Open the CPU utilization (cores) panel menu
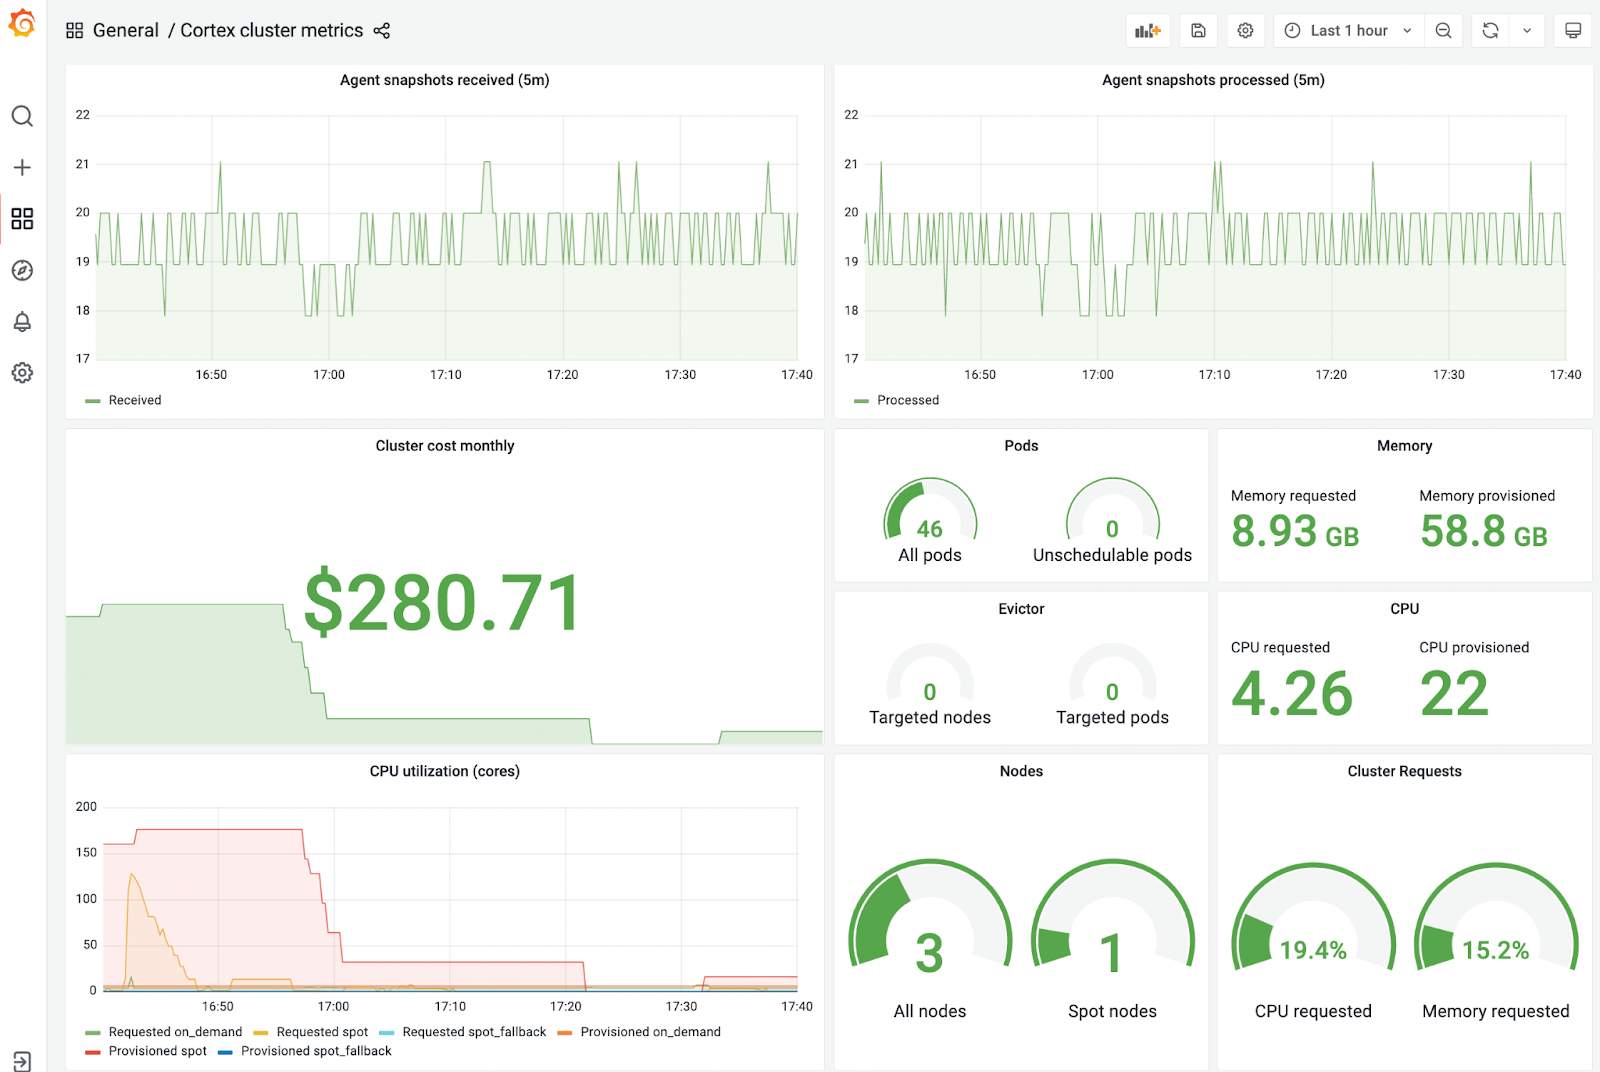Image resolution: width=1600 pixels, height=1072 pixels. coord(444,771)
